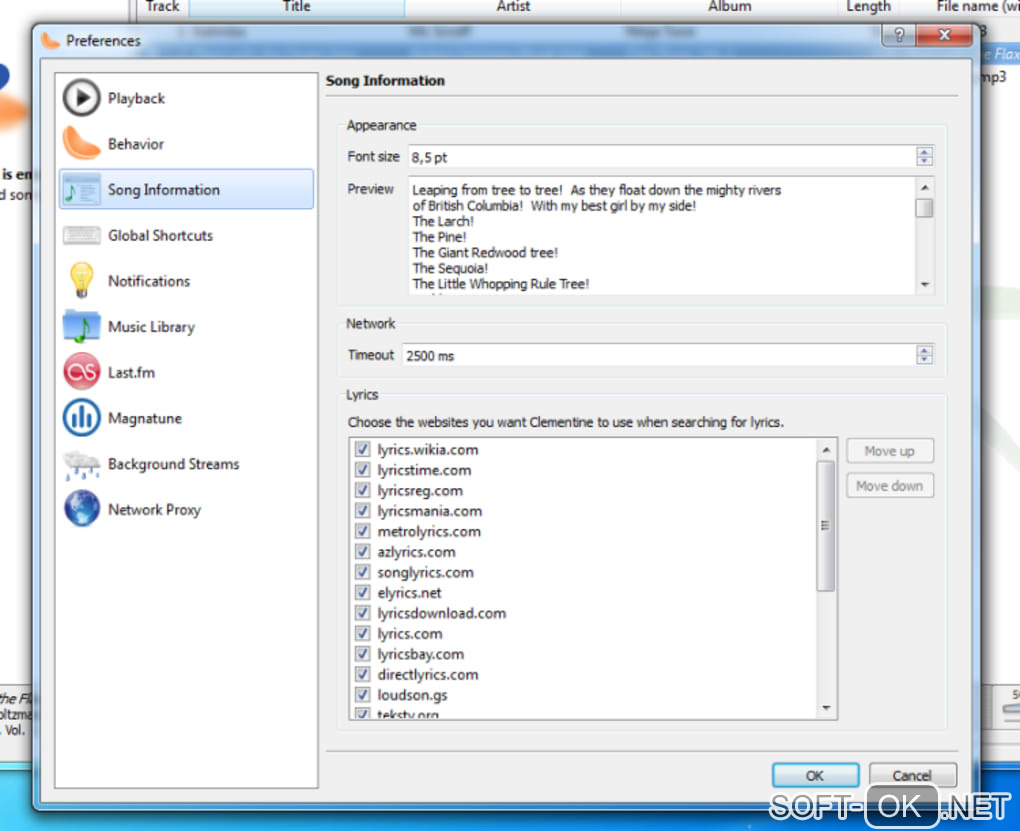Screen dimensions: 1020x831
Task: Click the Music Library folder icon
Action: [x=81, y=326]
